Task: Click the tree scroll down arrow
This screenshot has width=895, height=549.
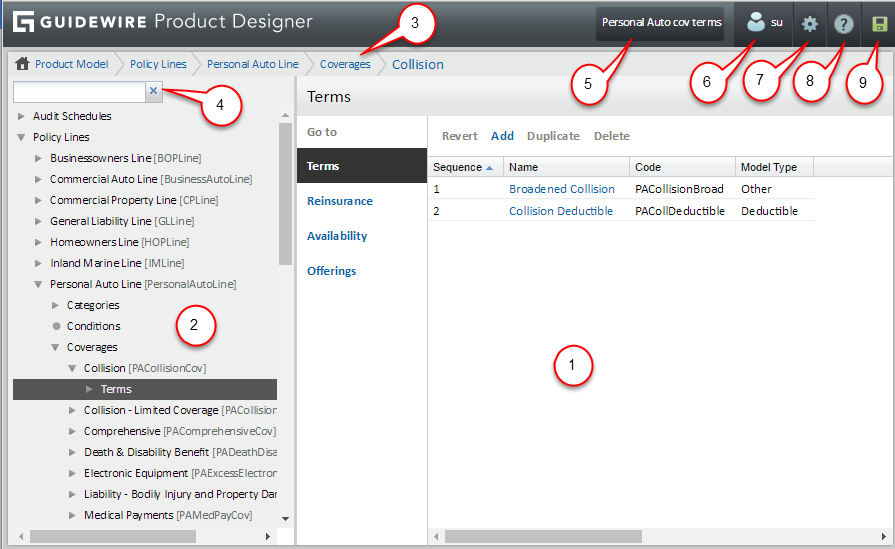Action: coord(286,519)
